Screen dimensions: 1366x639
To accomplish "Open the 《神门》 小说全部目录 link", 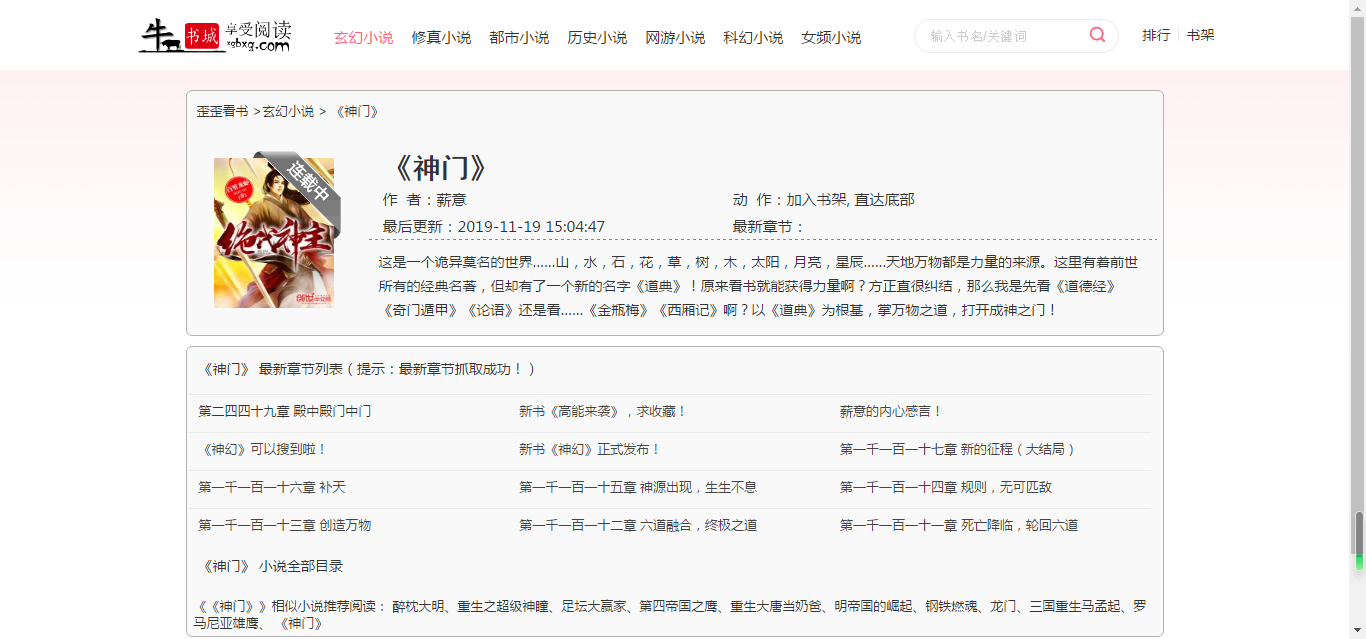I will click(x=272, y=566).
